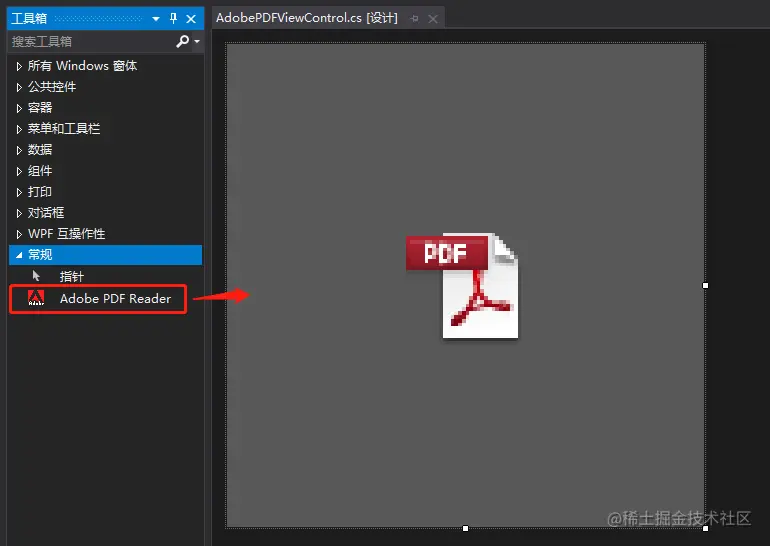Expand the 打印 group arrow
This screenshot has width=770, height=546.
(x=19, y=192)
